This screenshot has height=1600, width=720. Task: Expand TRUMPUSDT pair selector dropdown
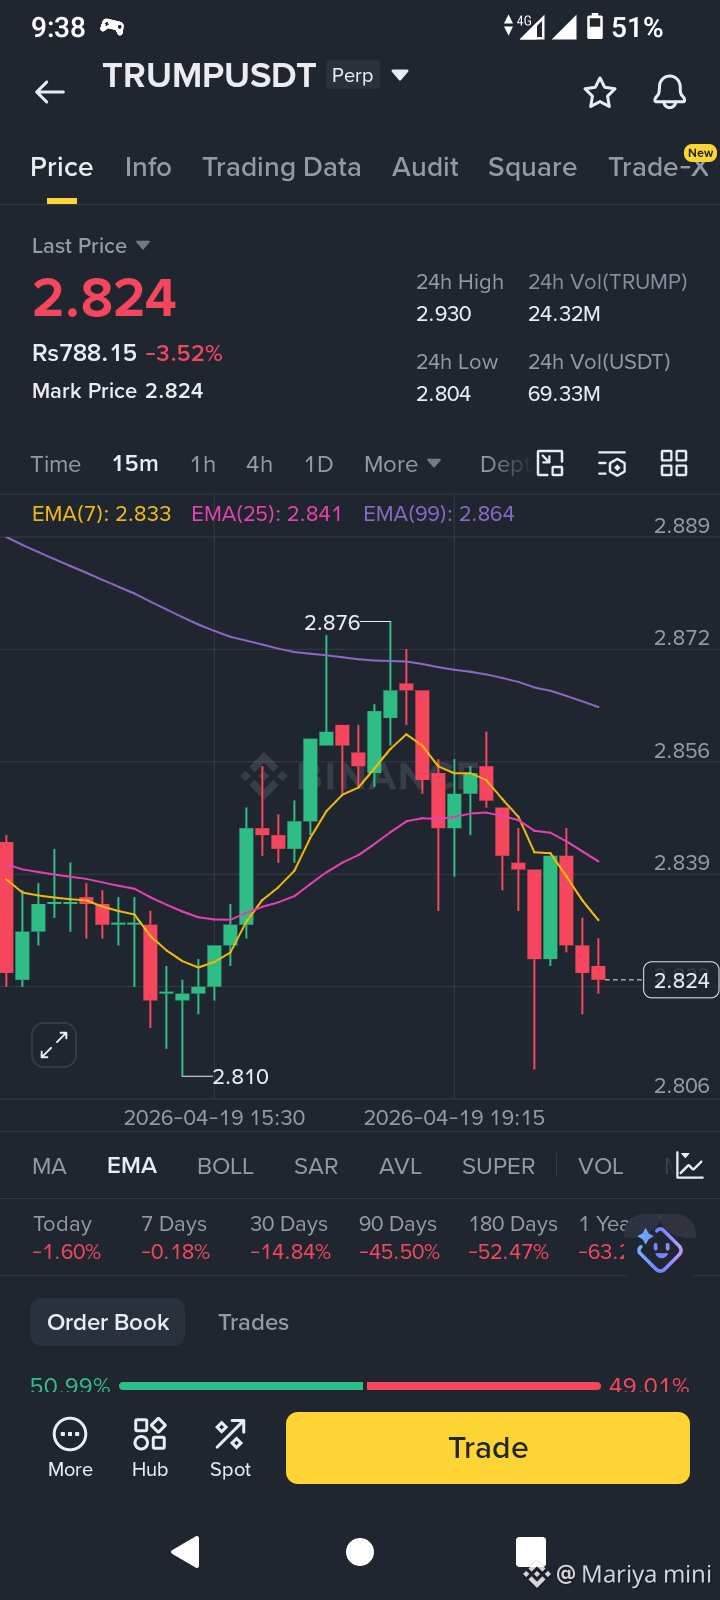tap(400, 75)
